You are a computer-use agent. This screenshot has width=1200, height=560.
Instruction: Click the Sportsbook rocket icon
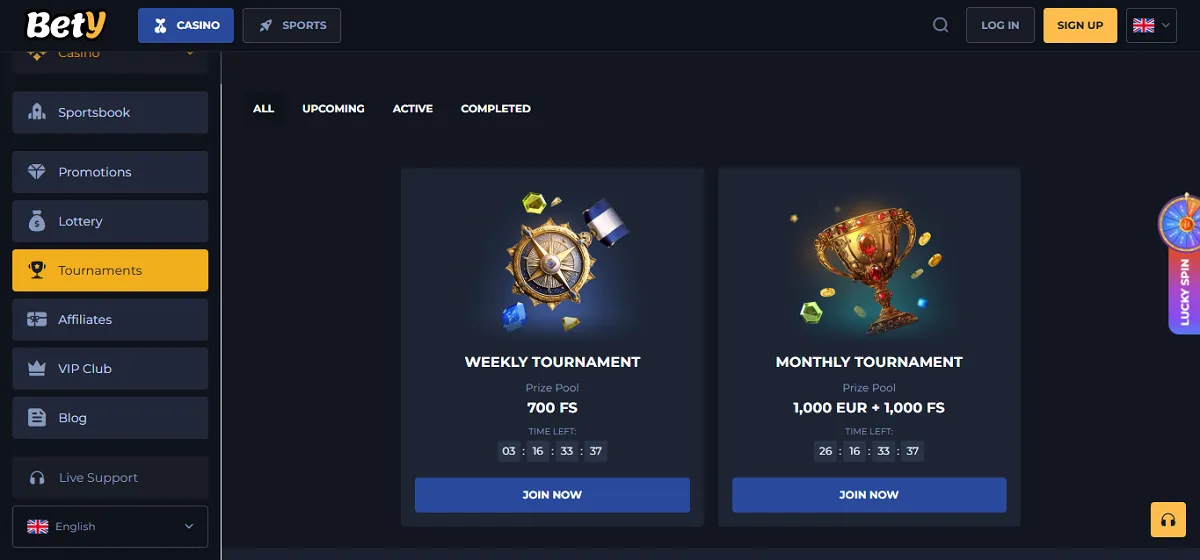pos(37,112)
